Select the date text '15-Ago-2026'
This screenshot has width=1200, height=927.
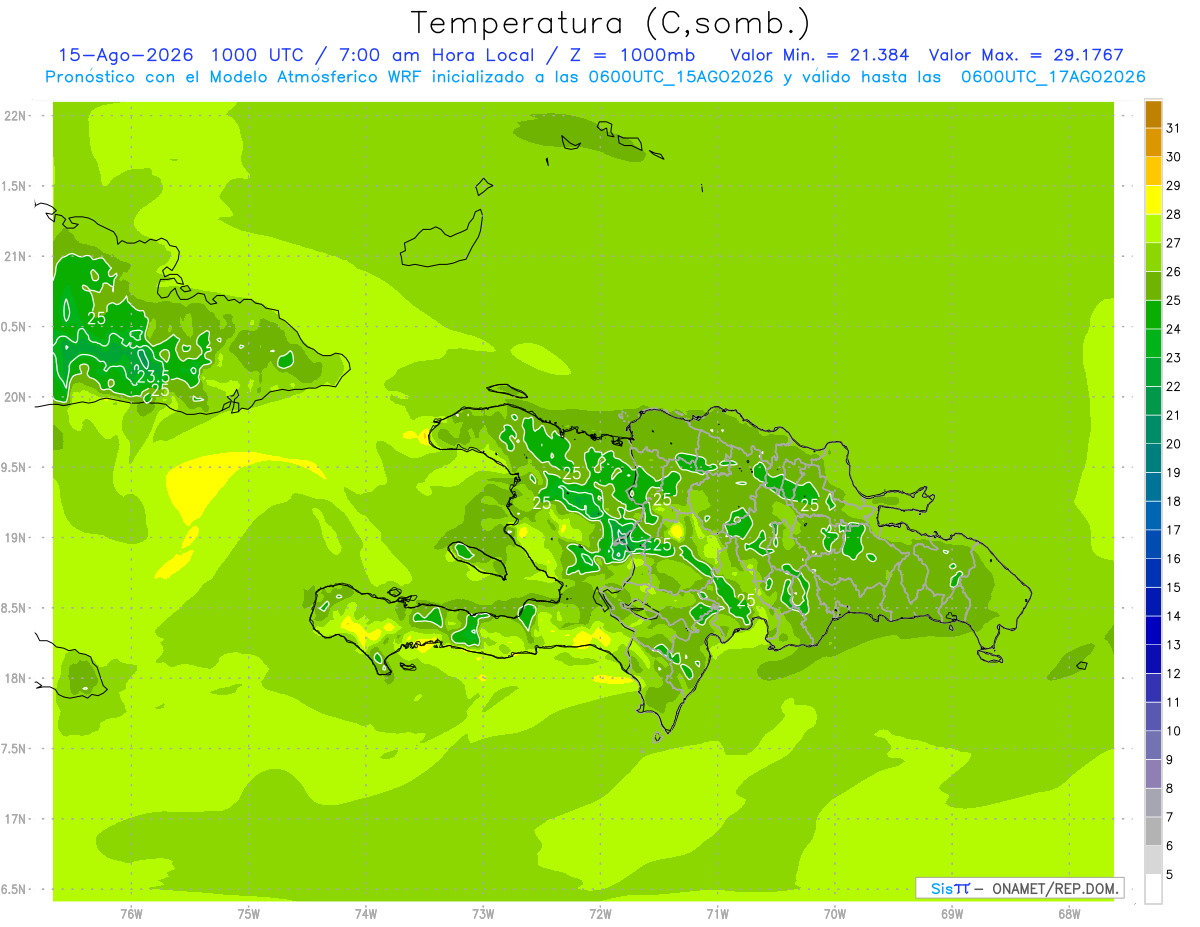pyautogui.click(x=124, y=55)
